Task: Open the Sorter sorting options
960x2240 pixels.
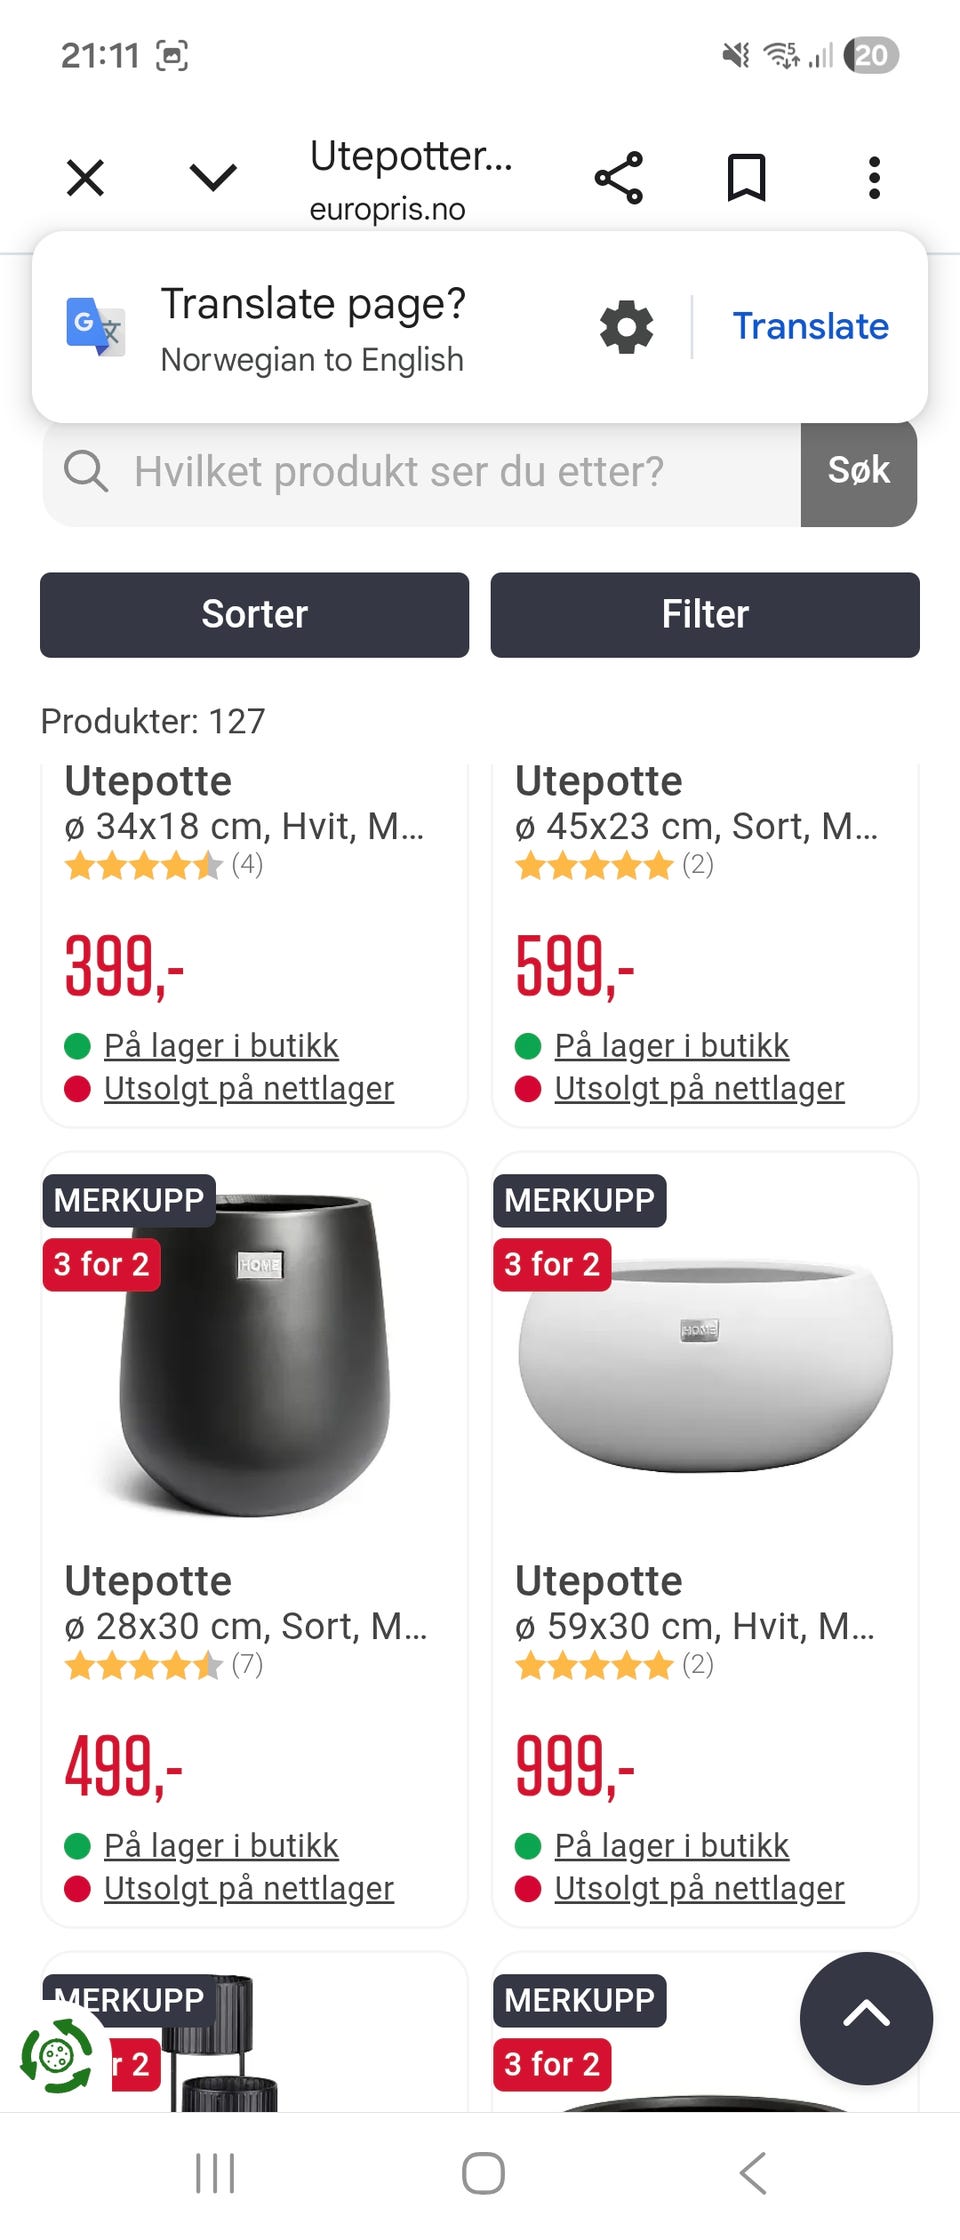Action: click(x=254, y=614)
